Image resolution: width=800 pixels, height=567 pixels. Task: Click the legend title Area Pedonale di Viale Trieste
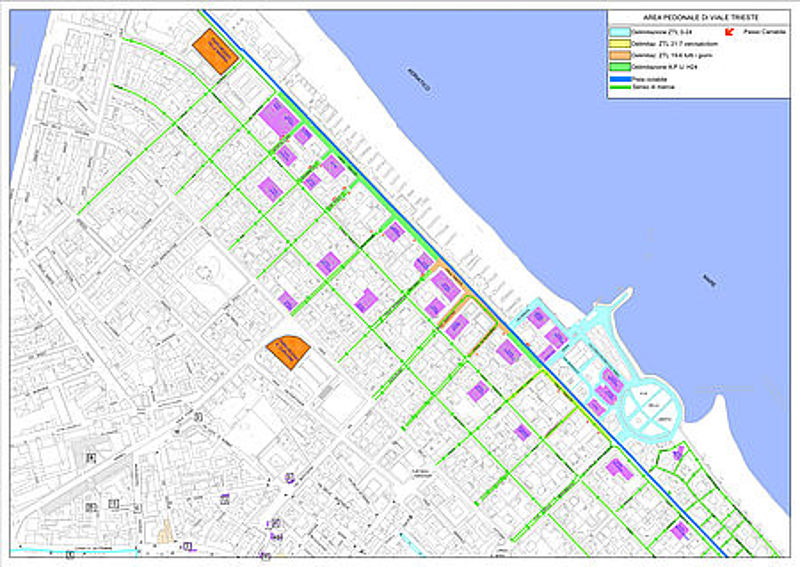coord(700,18)
